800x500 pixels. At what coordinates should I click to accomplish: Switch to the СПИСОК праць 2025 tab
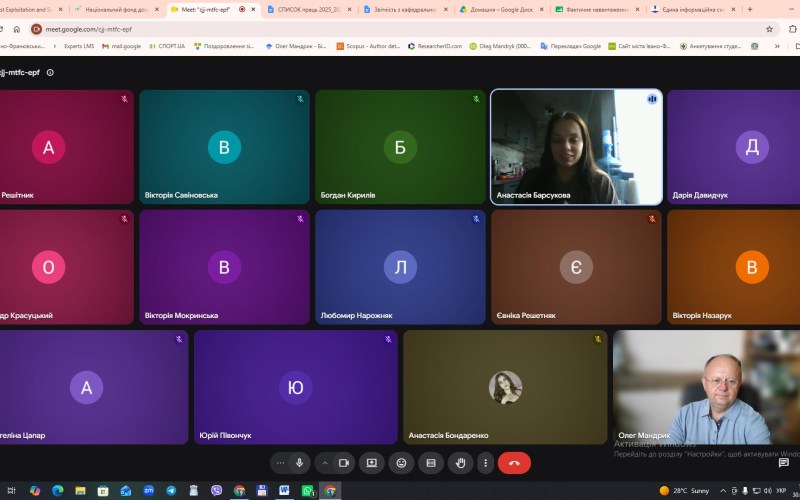pos(309,9)
